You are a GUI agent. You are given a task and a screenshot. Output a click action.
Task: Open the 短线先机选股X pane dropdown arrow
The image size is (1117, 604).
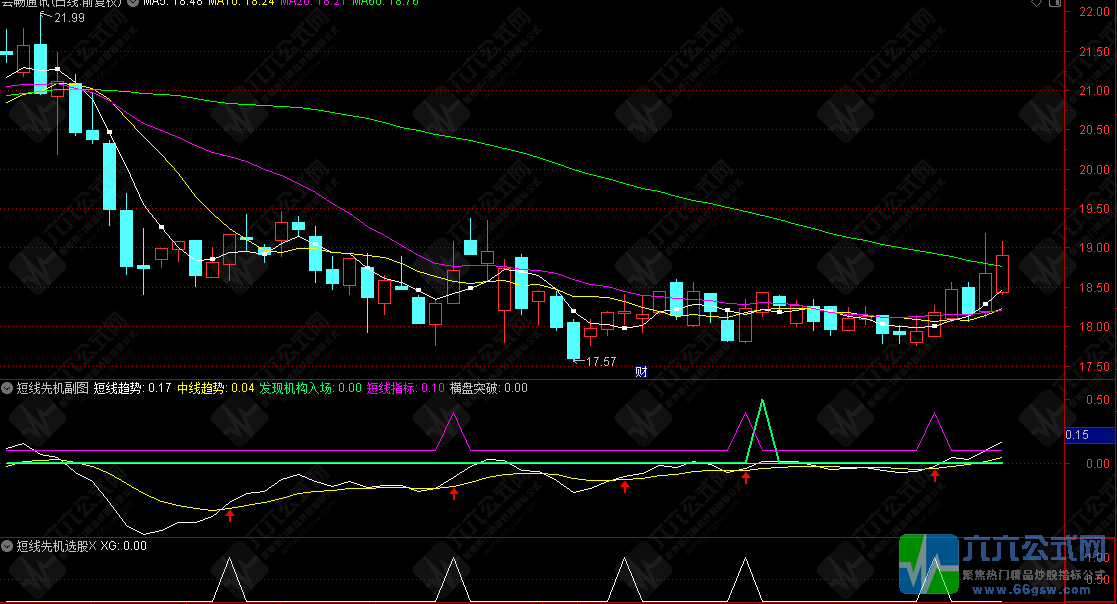point(7,546)
